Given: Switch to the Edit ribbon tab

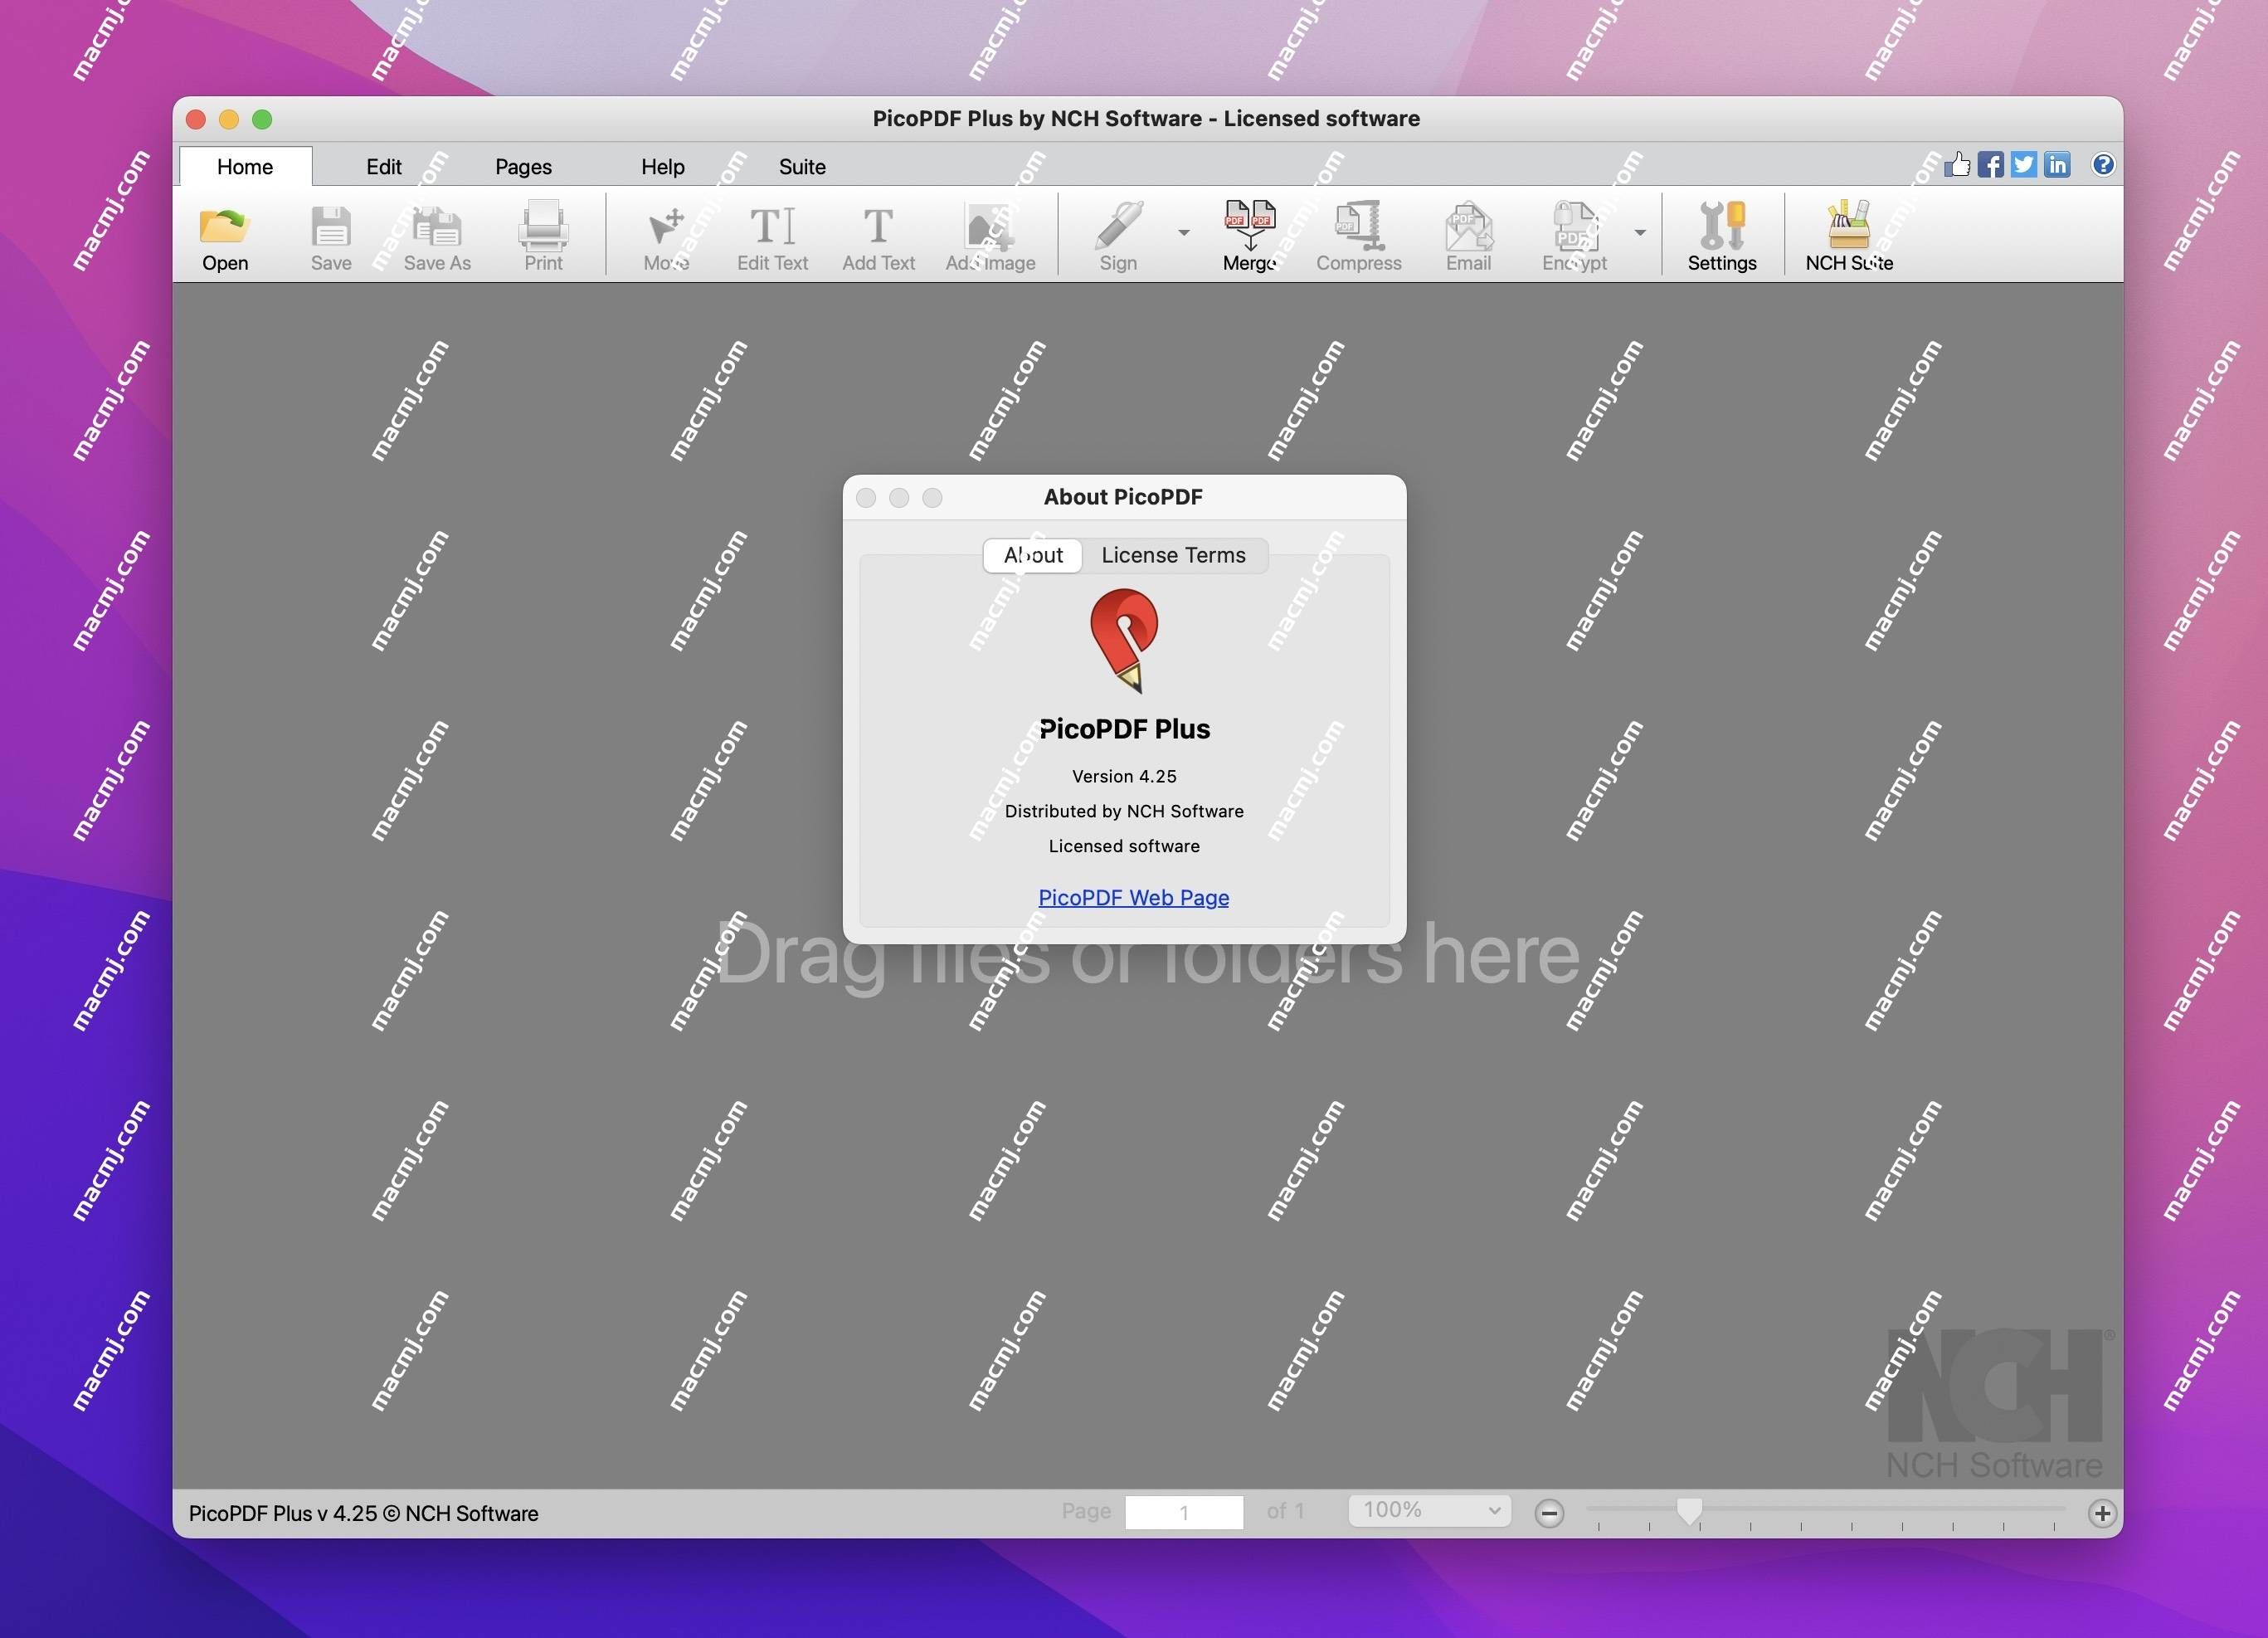Looking at the screenshot, I should pyautogui.click(x=384, y=166).
